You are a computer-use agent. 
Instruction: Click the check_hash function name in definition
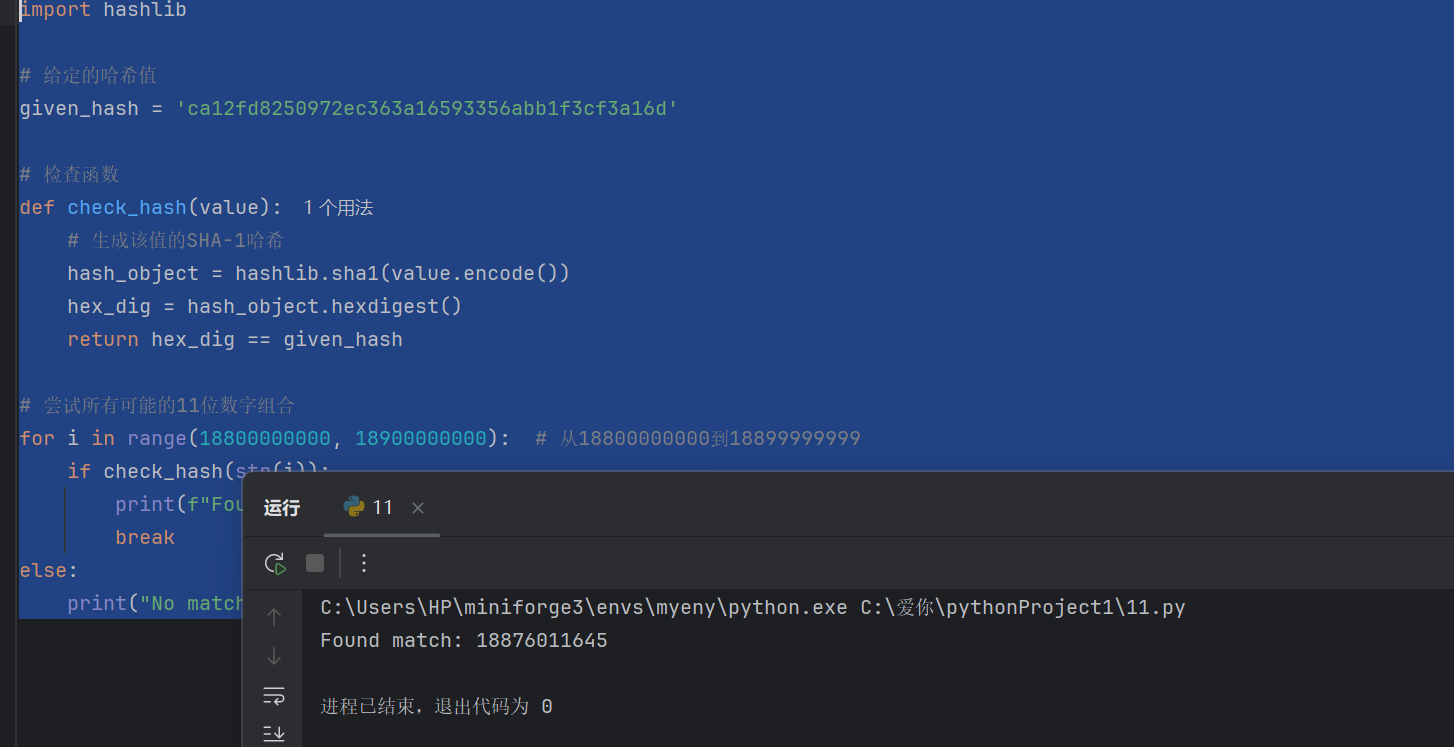tap(127, 207)
